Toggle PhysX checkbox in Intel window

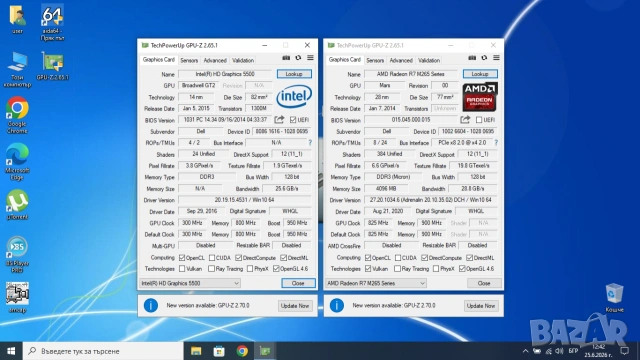coord(250,269)
